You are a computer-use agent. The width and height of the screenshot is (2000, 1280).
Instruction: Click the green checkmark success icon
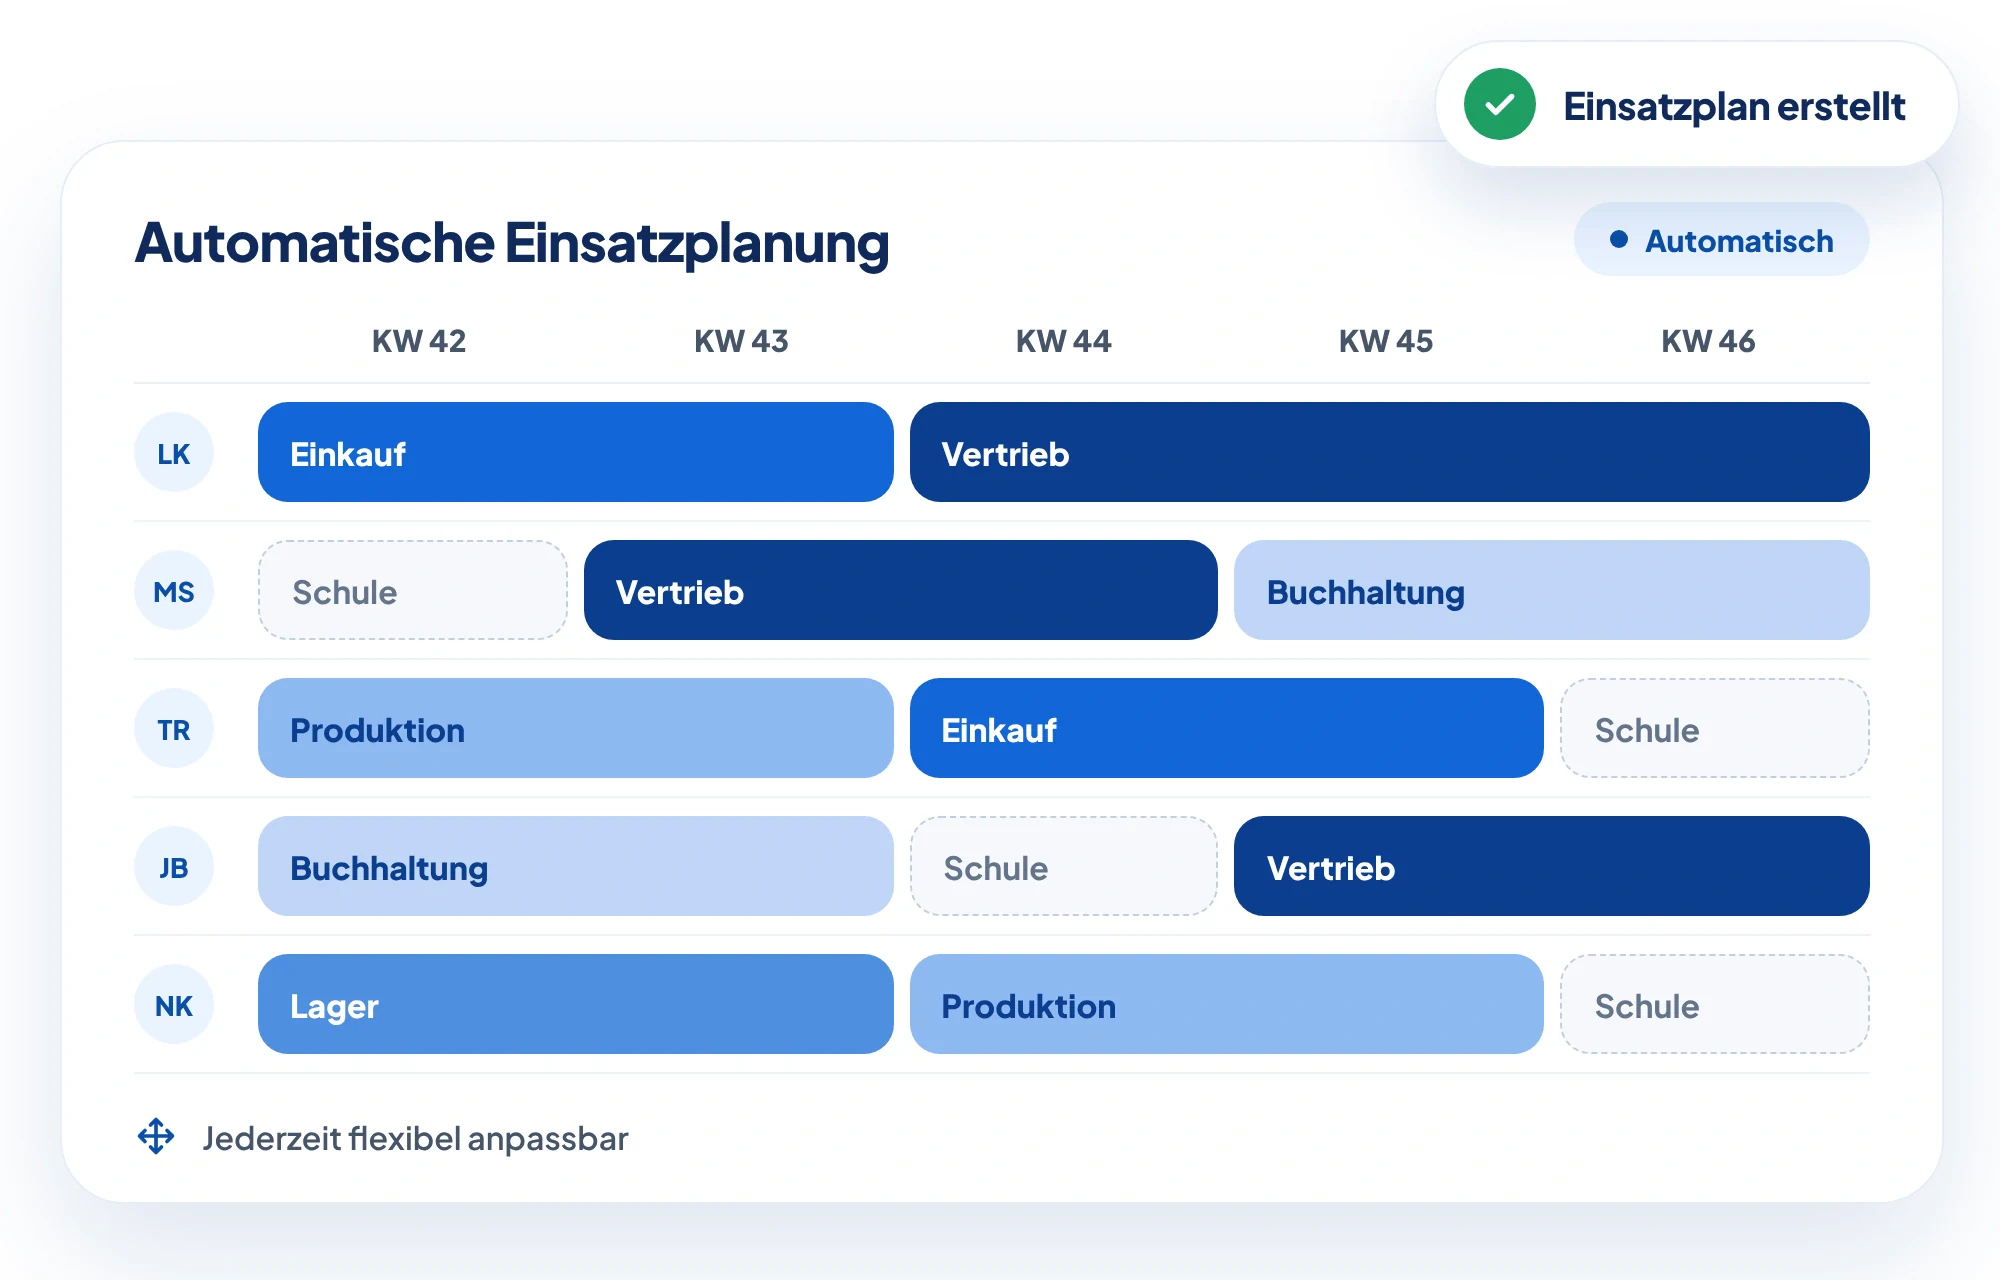[1499, 104]
